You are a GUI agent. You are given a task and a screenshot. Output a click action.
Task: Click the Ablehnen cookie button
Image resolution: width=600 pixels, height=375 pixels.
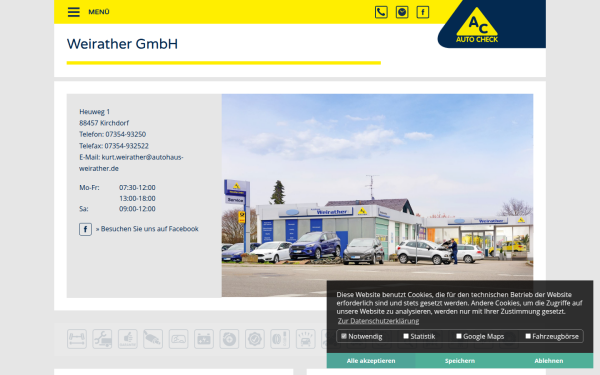[x=549, y=361]
